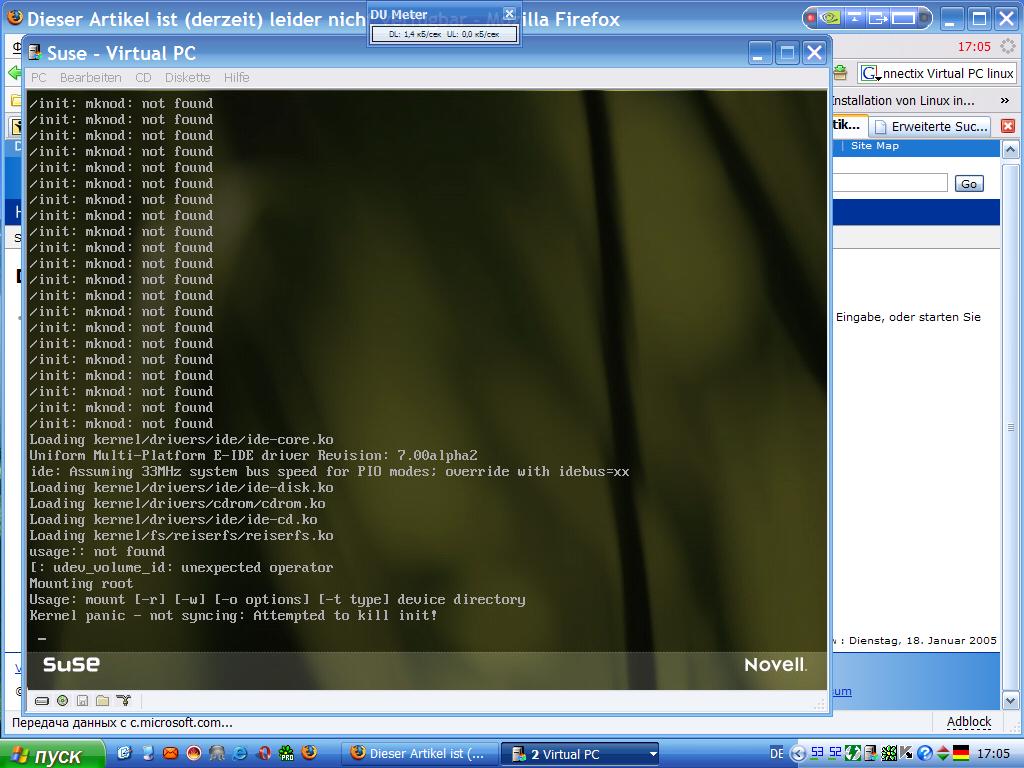Launch Opera from quick launch
The width and height of the screenshot is (1024, 768).
click(x=264, y=753)
